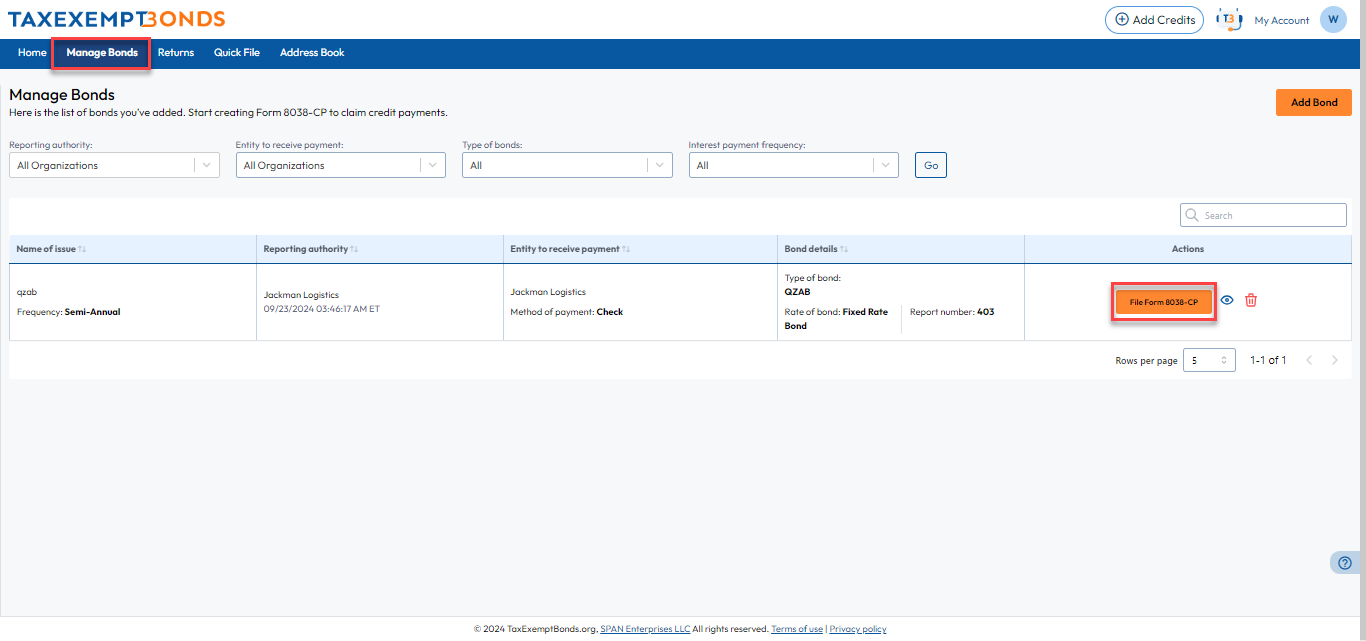Click the Add Bond button

1314,102
